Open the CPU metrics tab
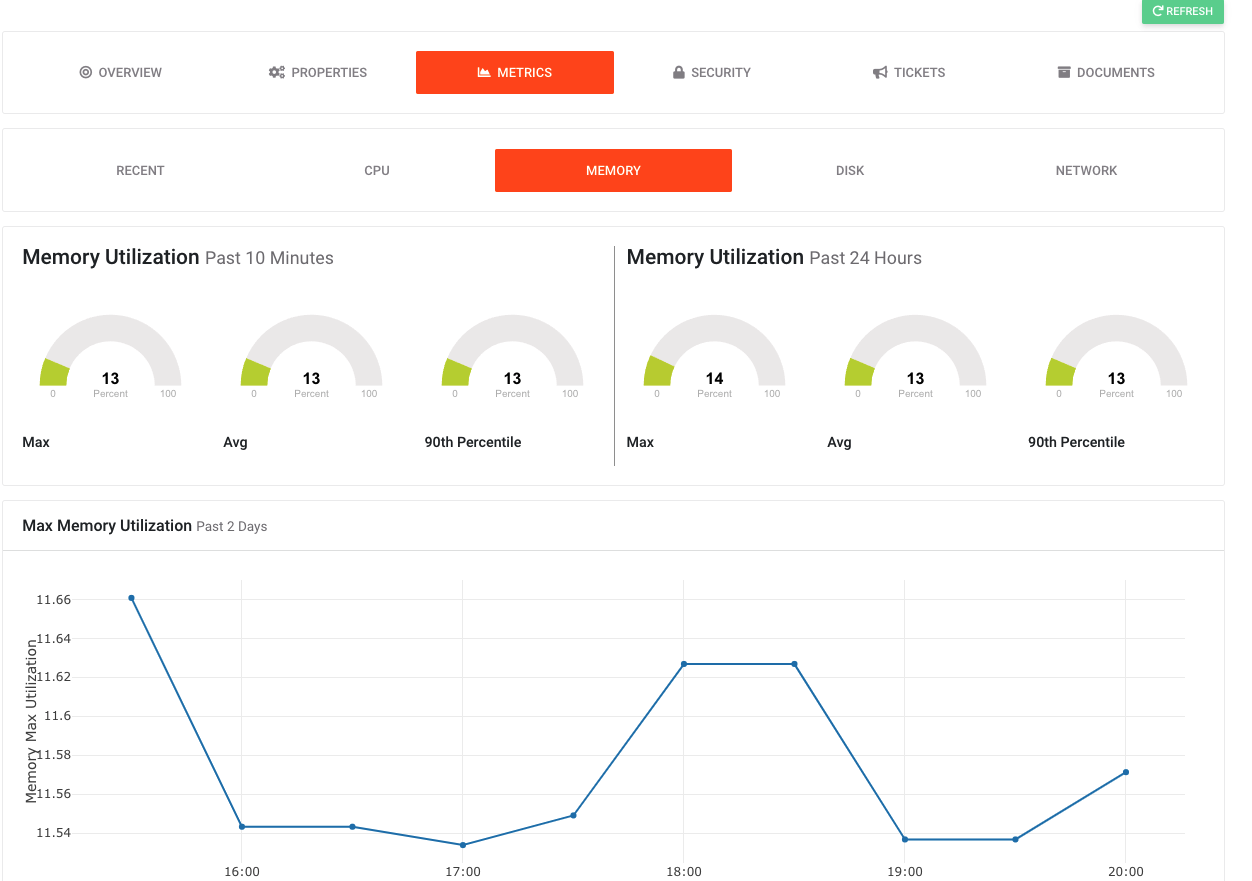Screen dimensions: 1252x881 coord(377,171)
